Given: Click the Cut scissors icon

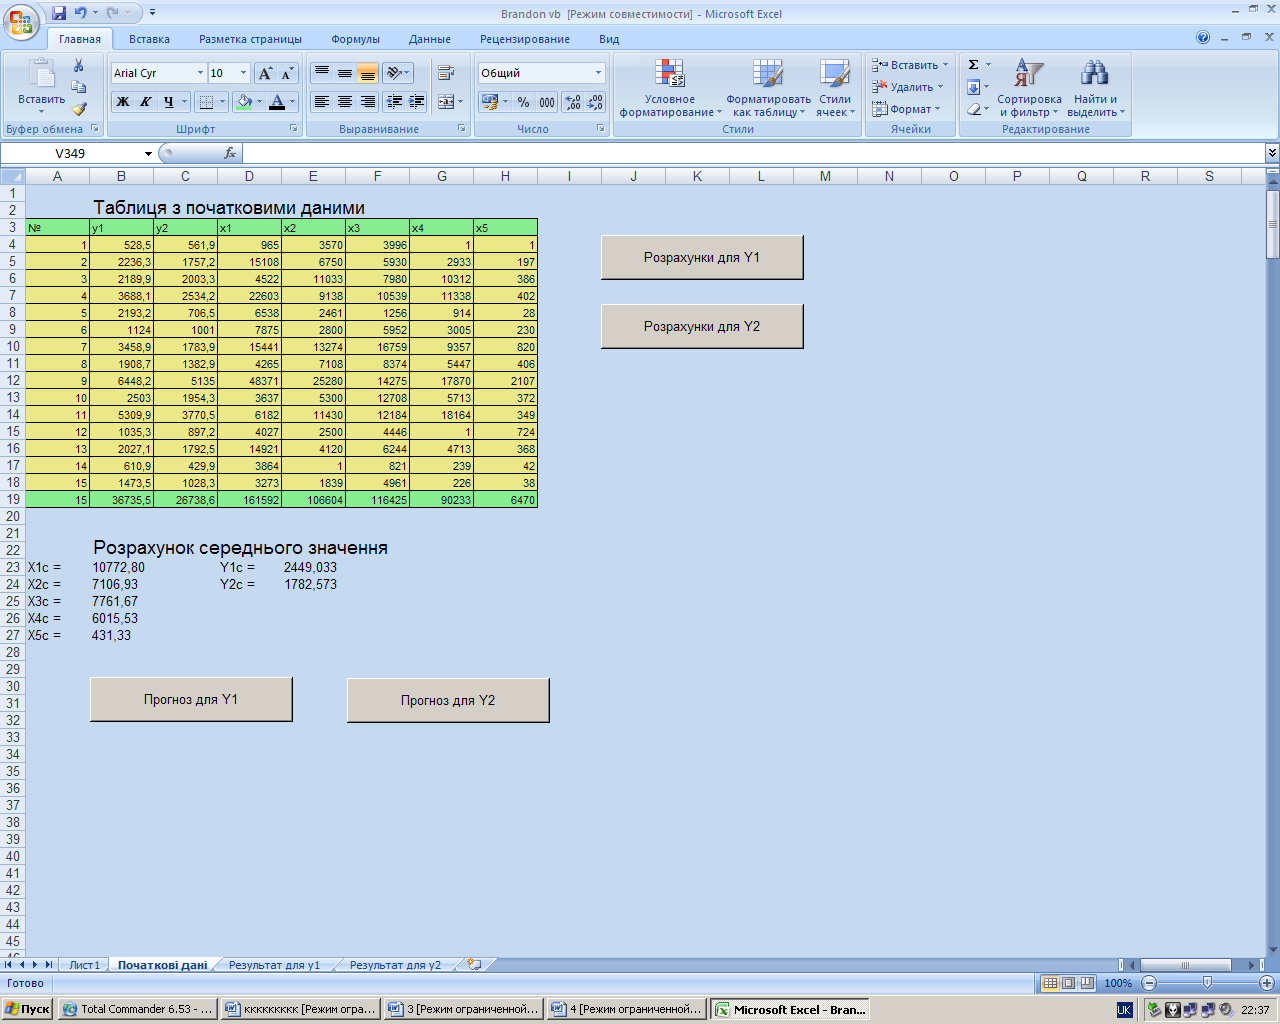Looking at the screenshot, I should [x=79, y=65].
